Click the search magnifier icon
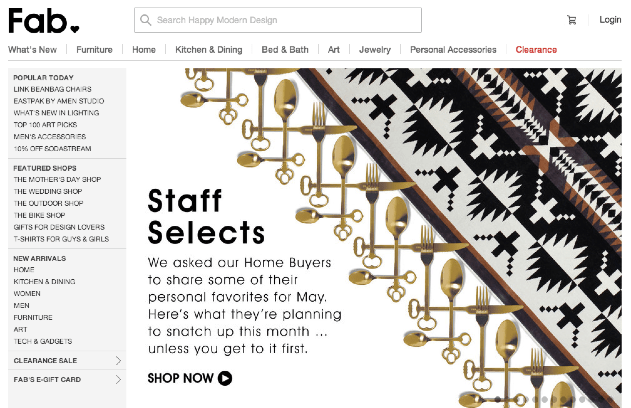631x408 pixels. pyautogui.click(x=146, y=20)
